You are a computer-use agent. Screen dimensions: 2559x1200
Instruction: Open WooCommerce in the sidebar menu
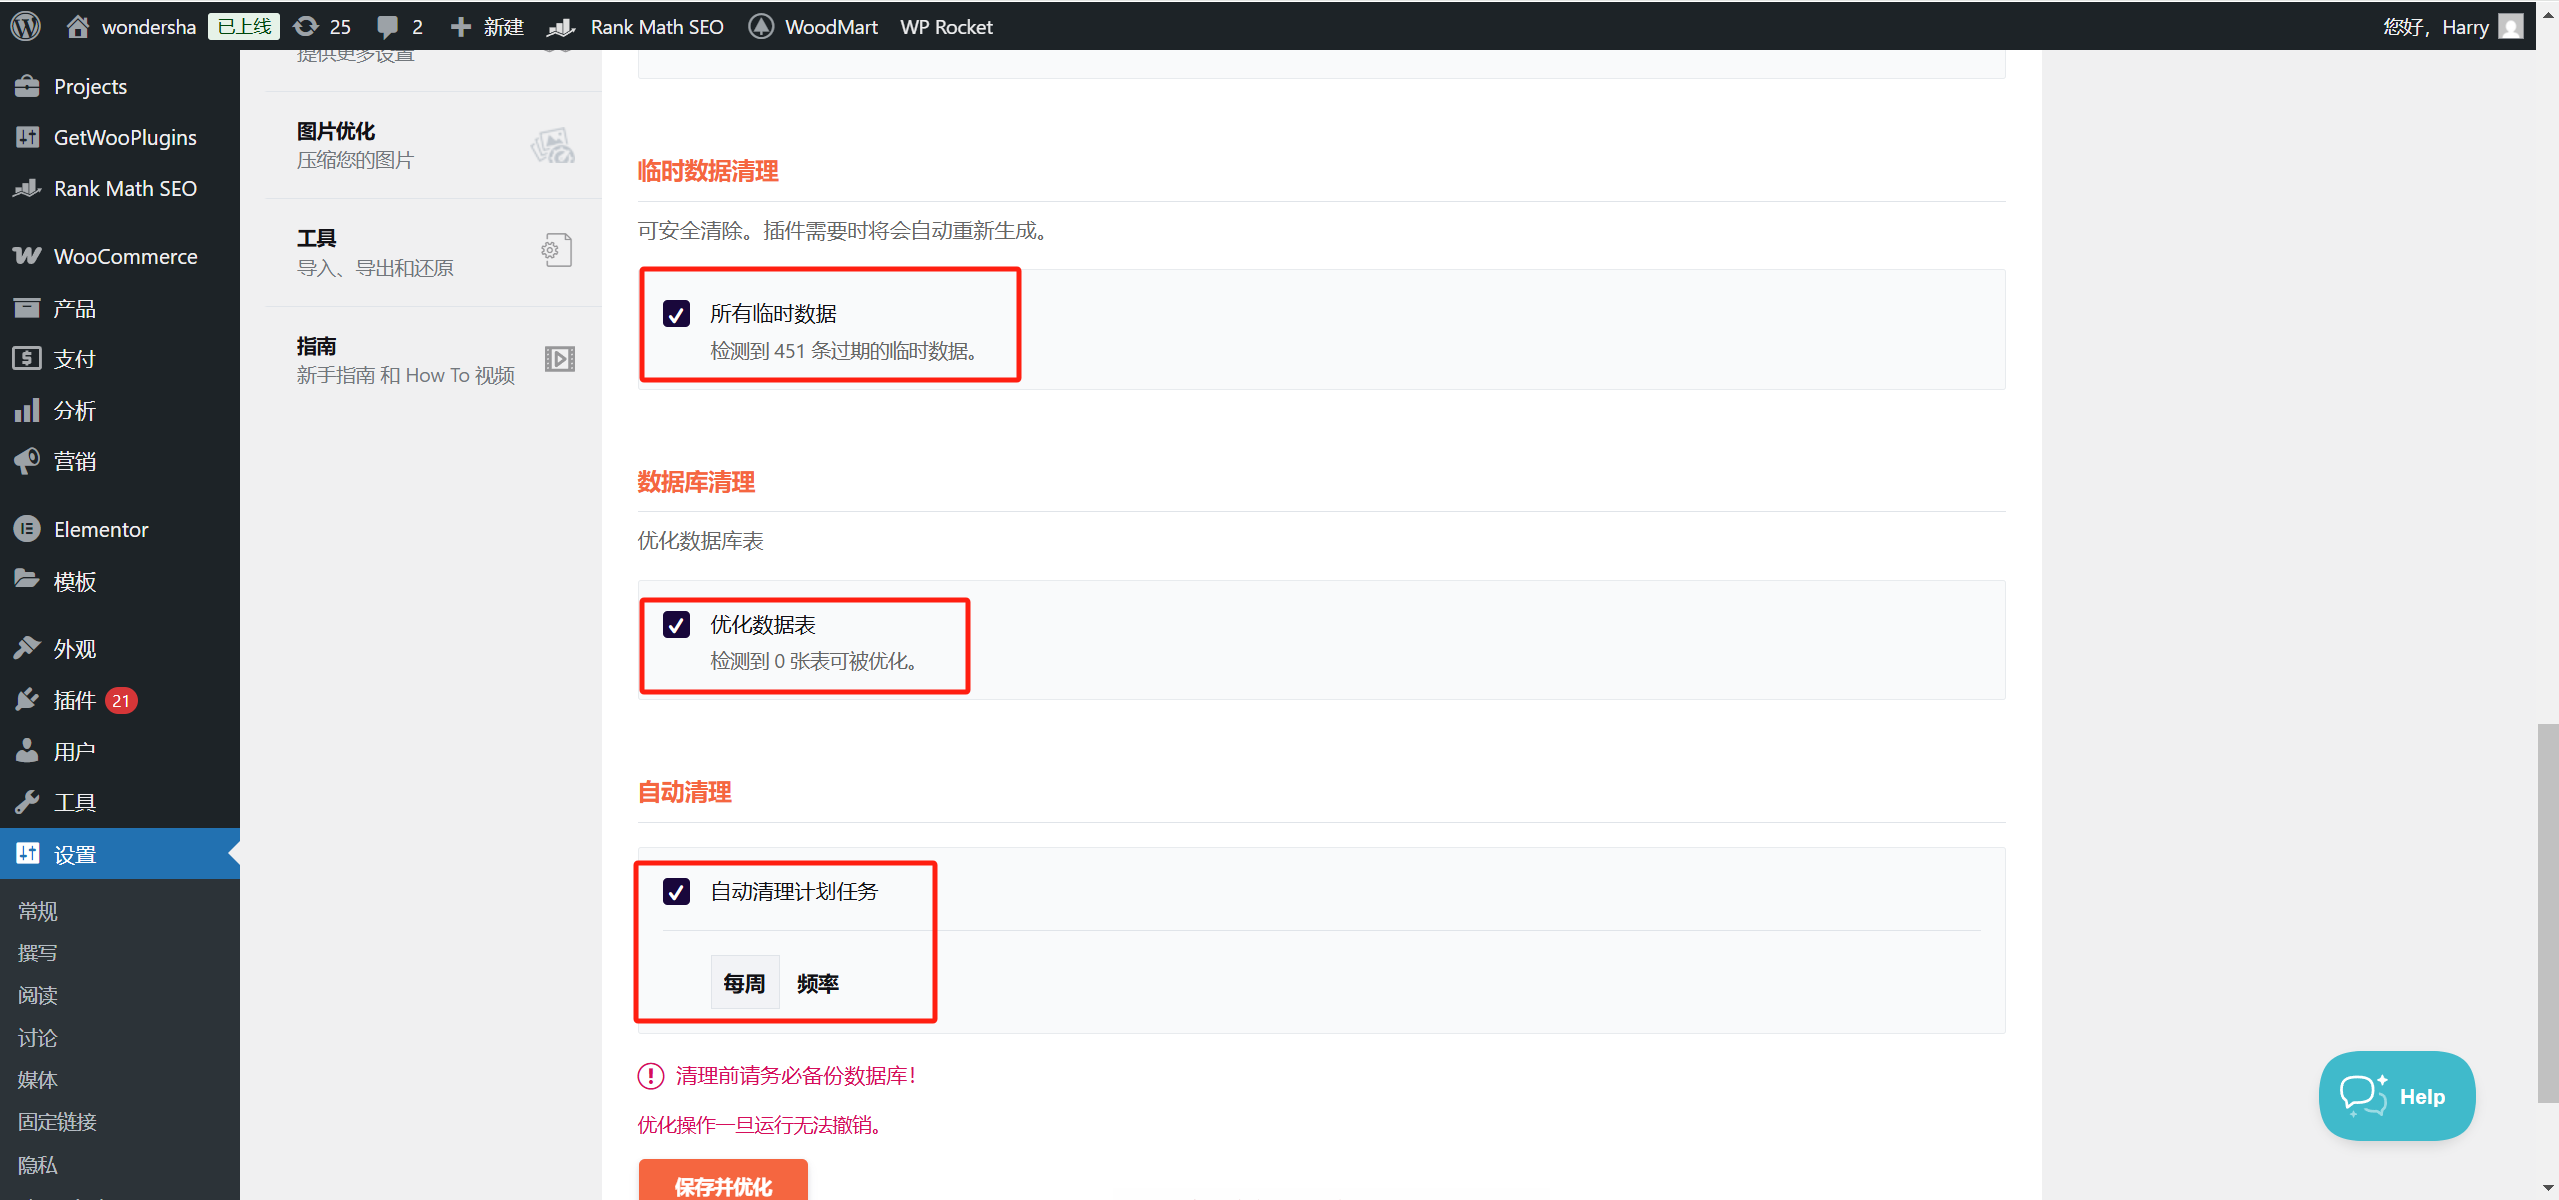pyautogui.click(x=125, y=257)
